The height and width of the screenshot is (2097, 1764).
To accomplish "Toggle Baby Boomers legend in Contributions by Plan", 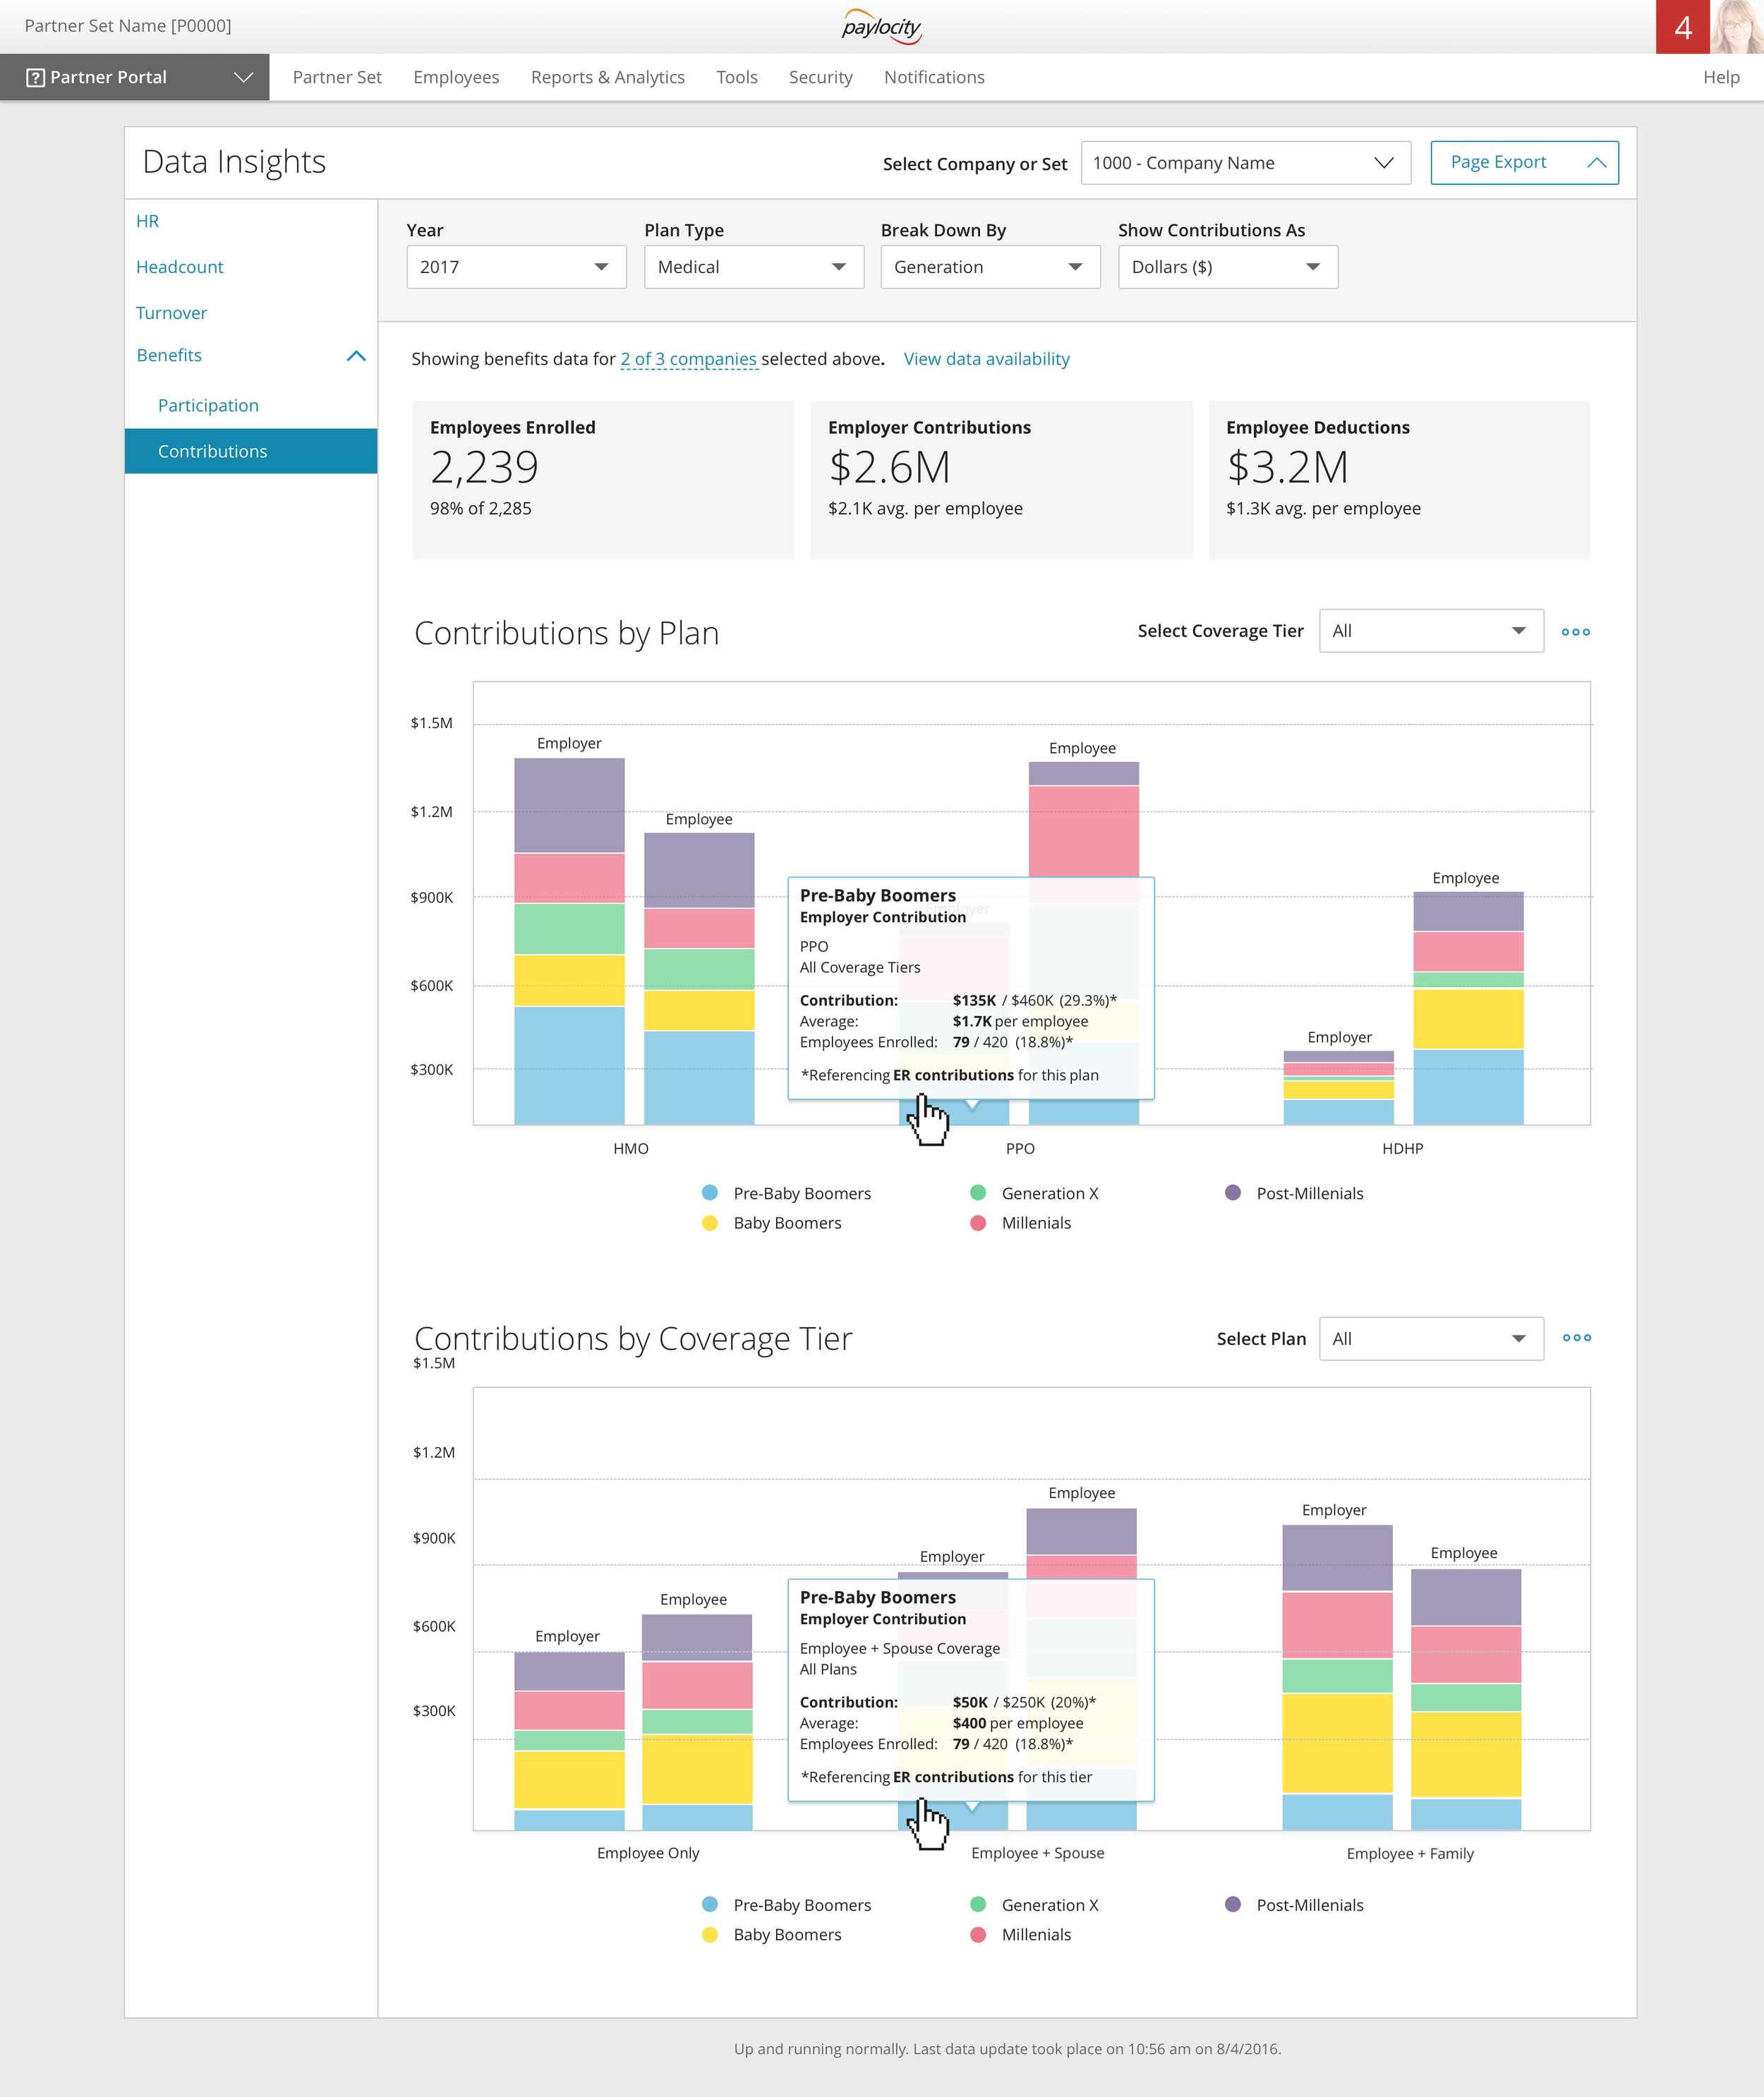I will (772, 1223).
